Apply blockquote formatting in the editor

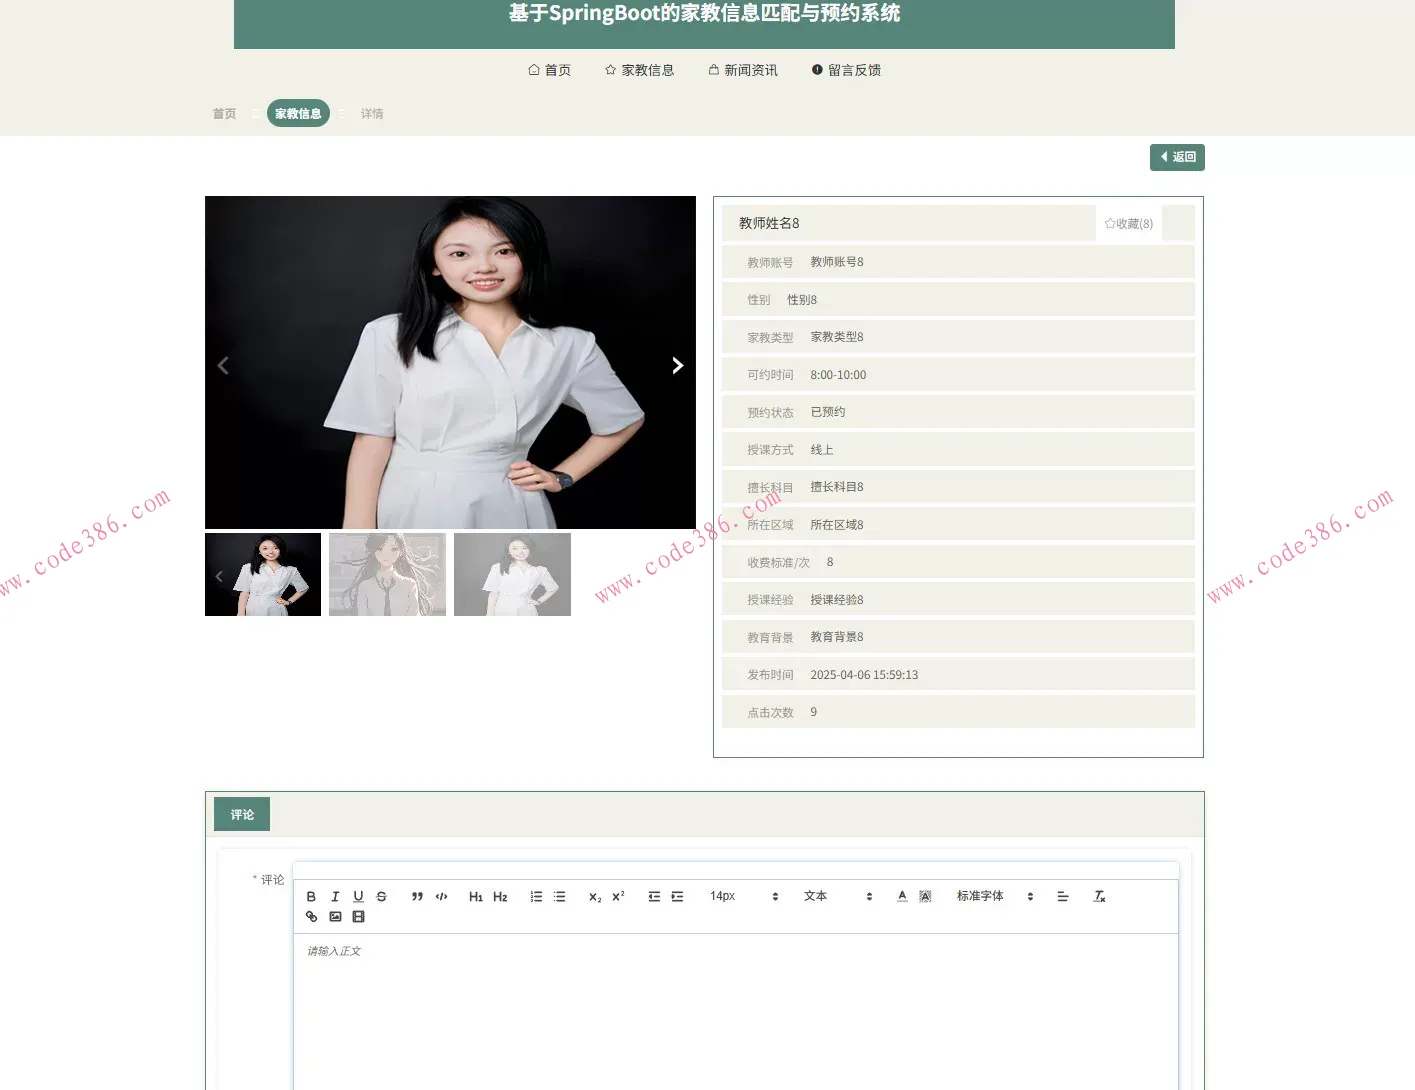417,896
